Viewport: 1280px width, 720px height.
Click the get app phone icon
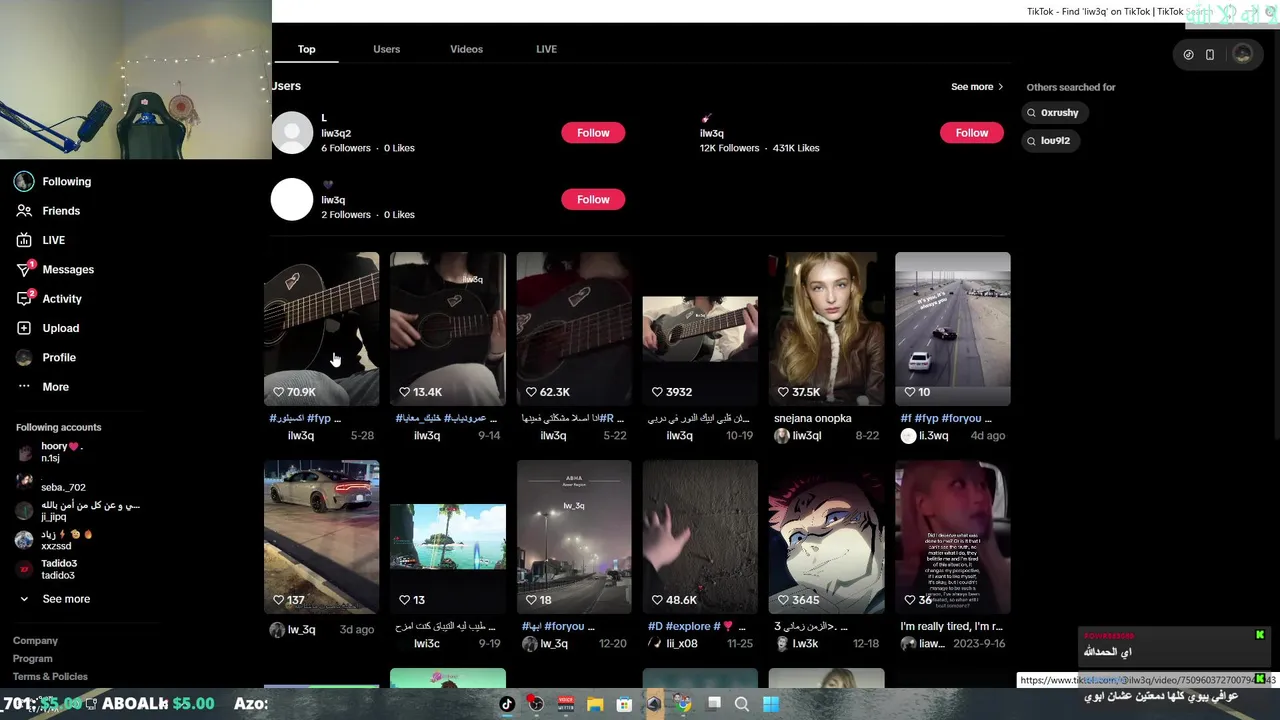click(x=1210, y=55)
